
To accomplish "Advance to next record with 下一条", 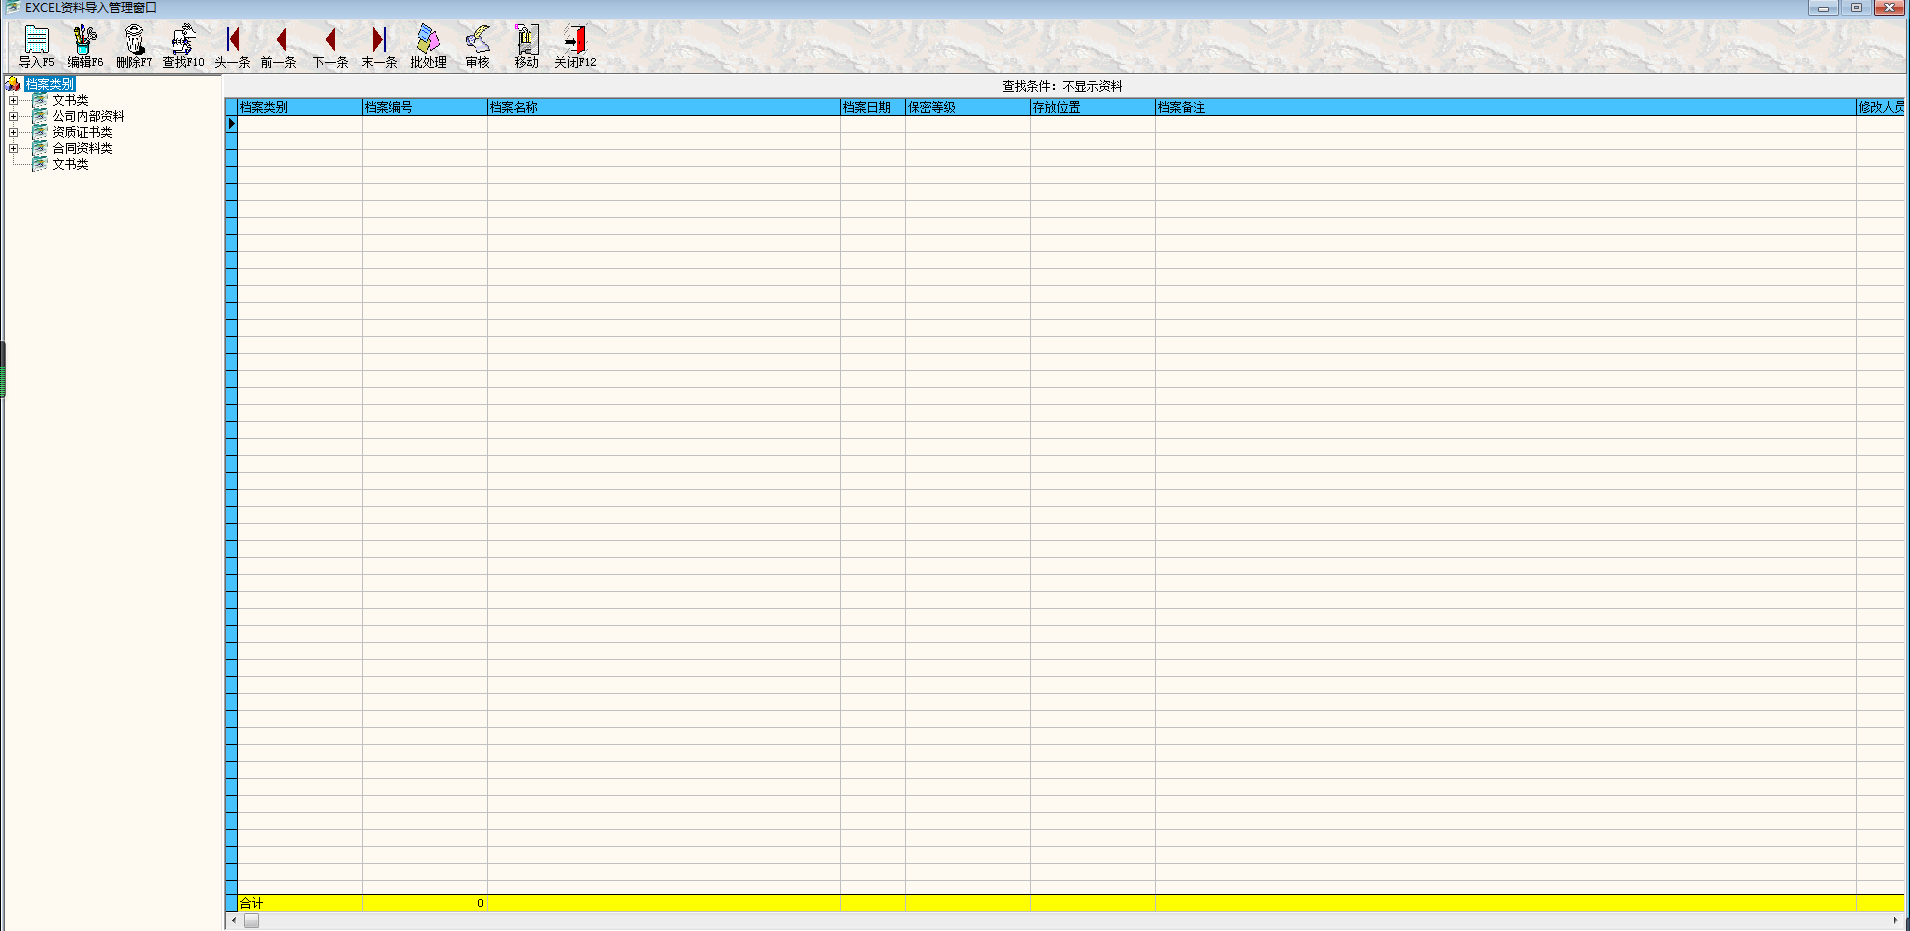I will [330, 46].
